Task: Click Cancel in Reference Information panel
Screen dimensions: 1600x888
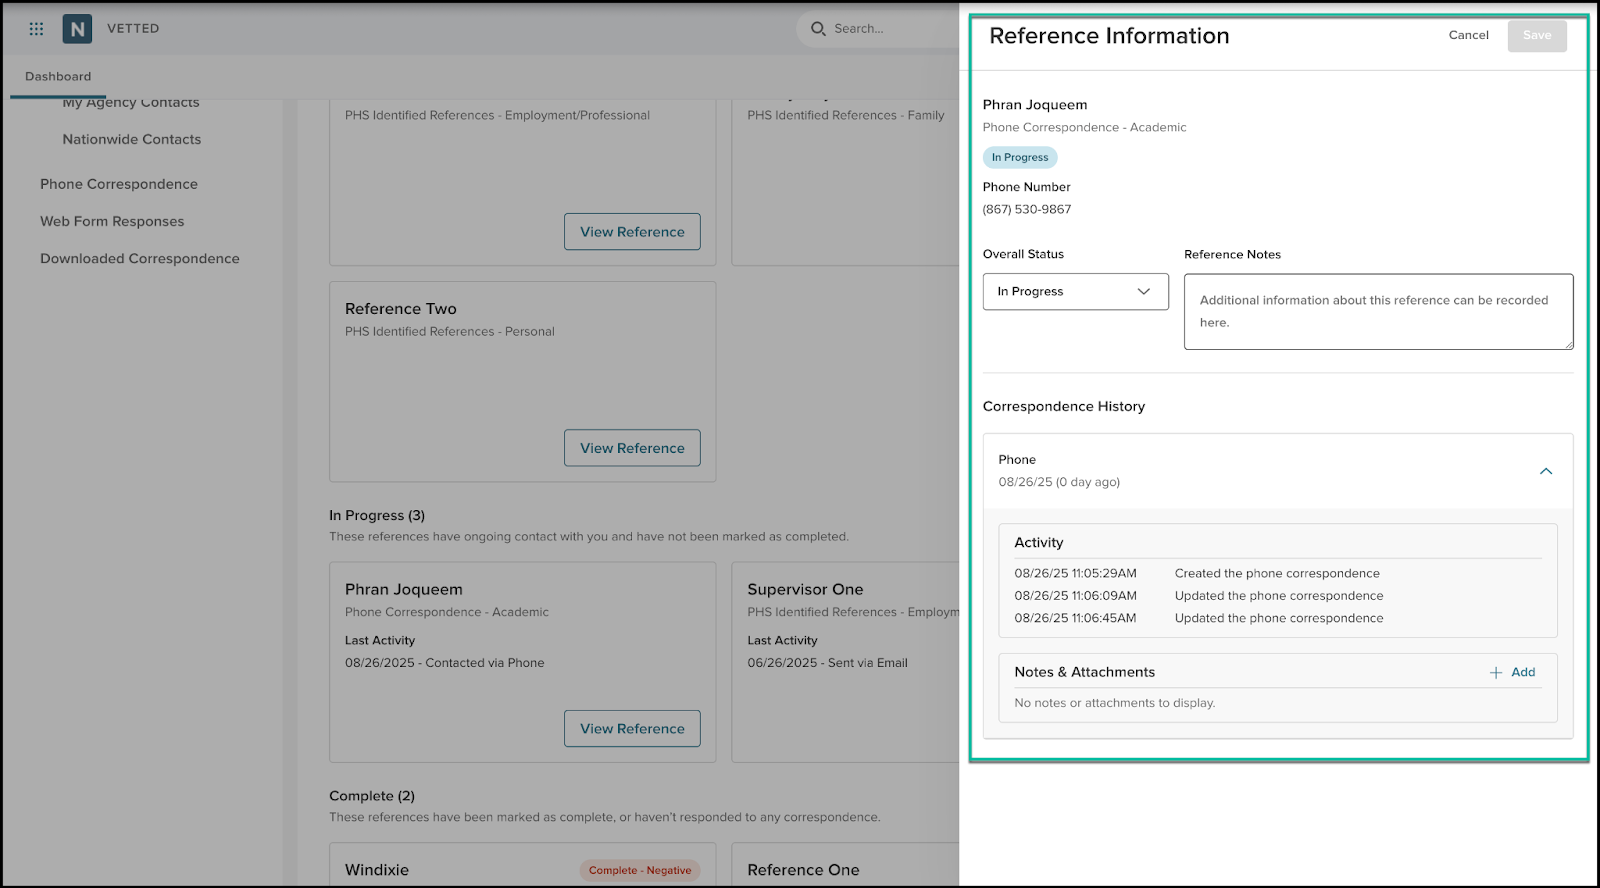Action: (1468, 35)
